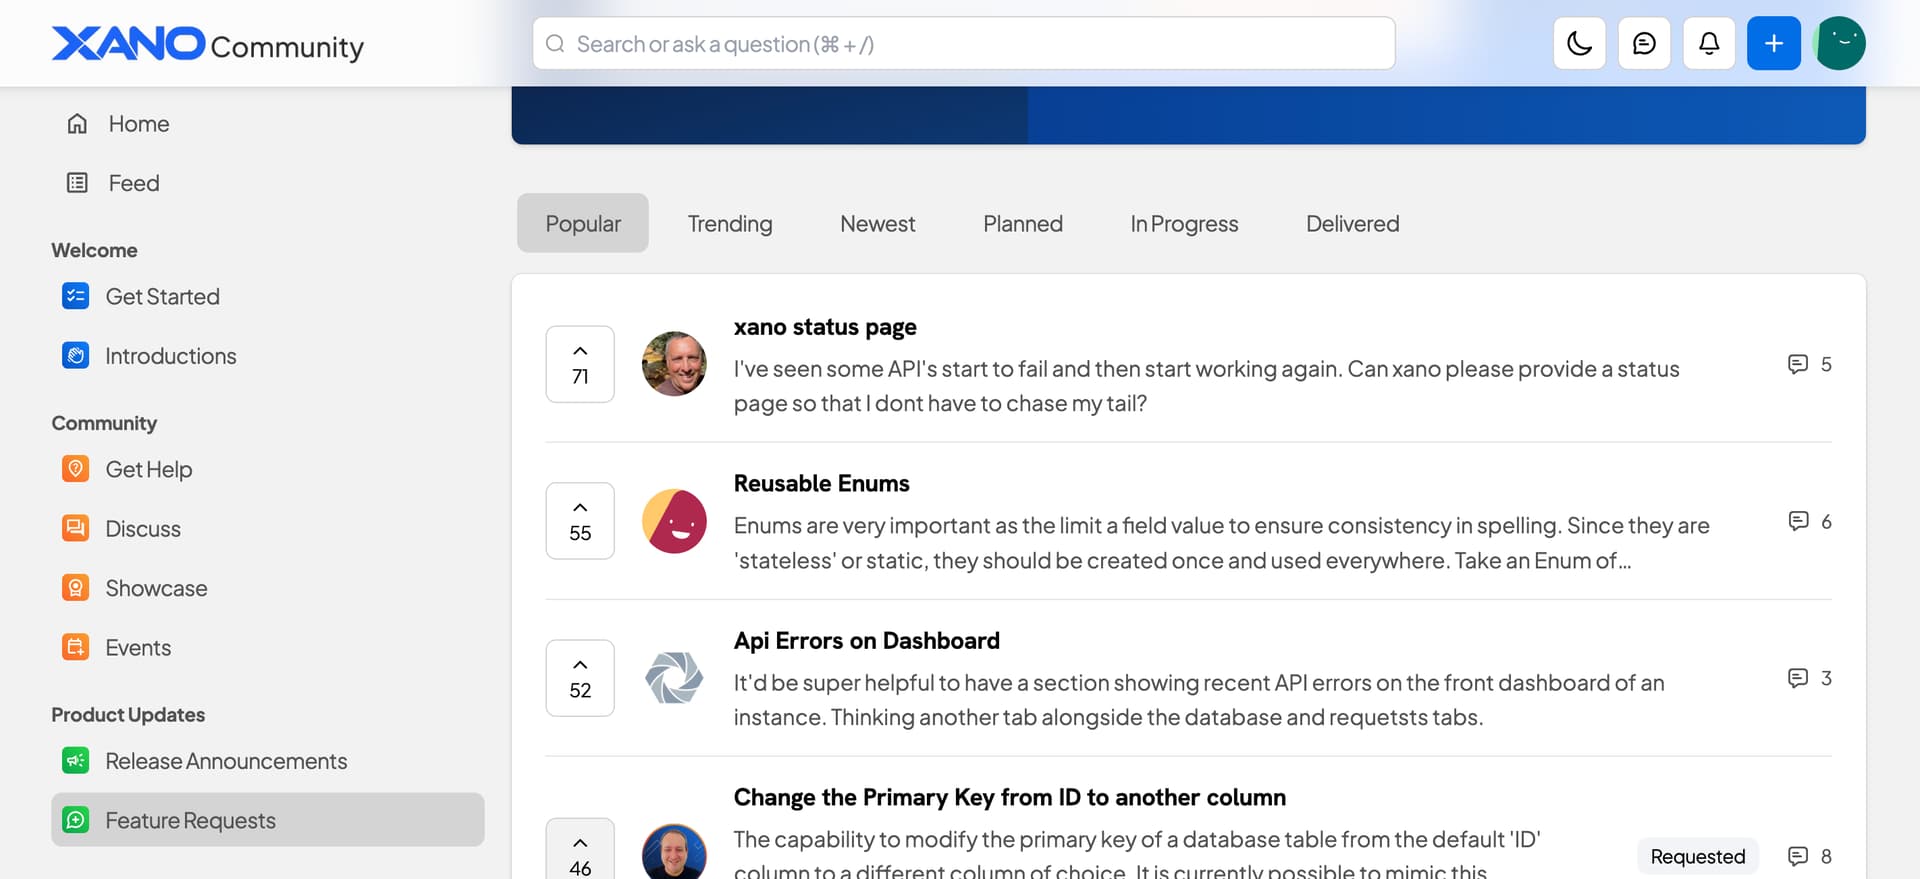
Task: Click the Feed list icon in sidebar
Action: (x=77, y=183)
